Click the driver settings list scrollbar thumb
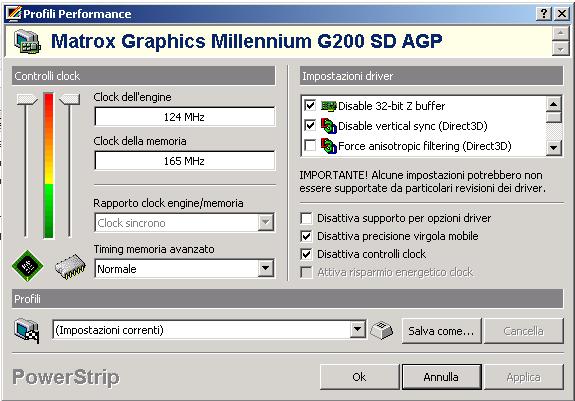The image size is (575, 401). tap(554, 117)
